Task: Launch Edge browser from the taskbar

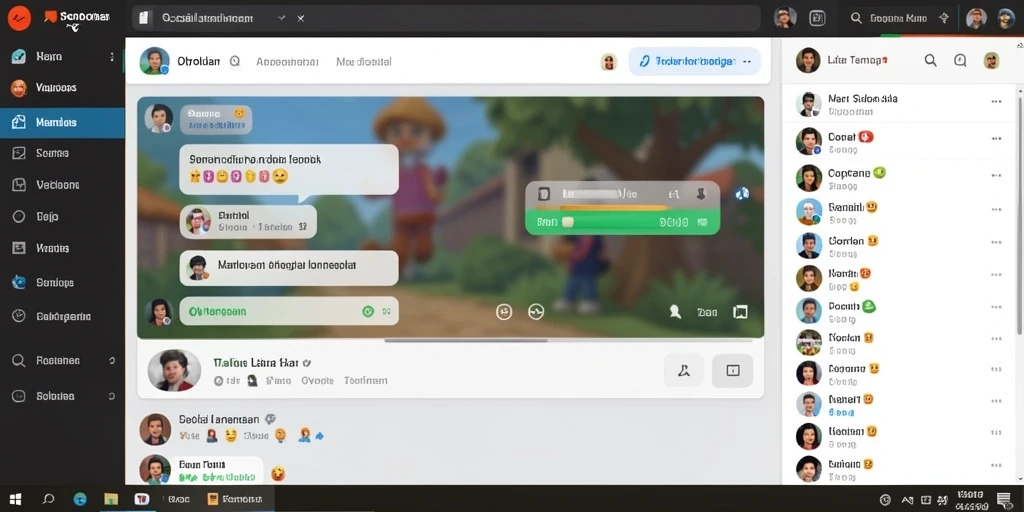Action: coord(80,499)
